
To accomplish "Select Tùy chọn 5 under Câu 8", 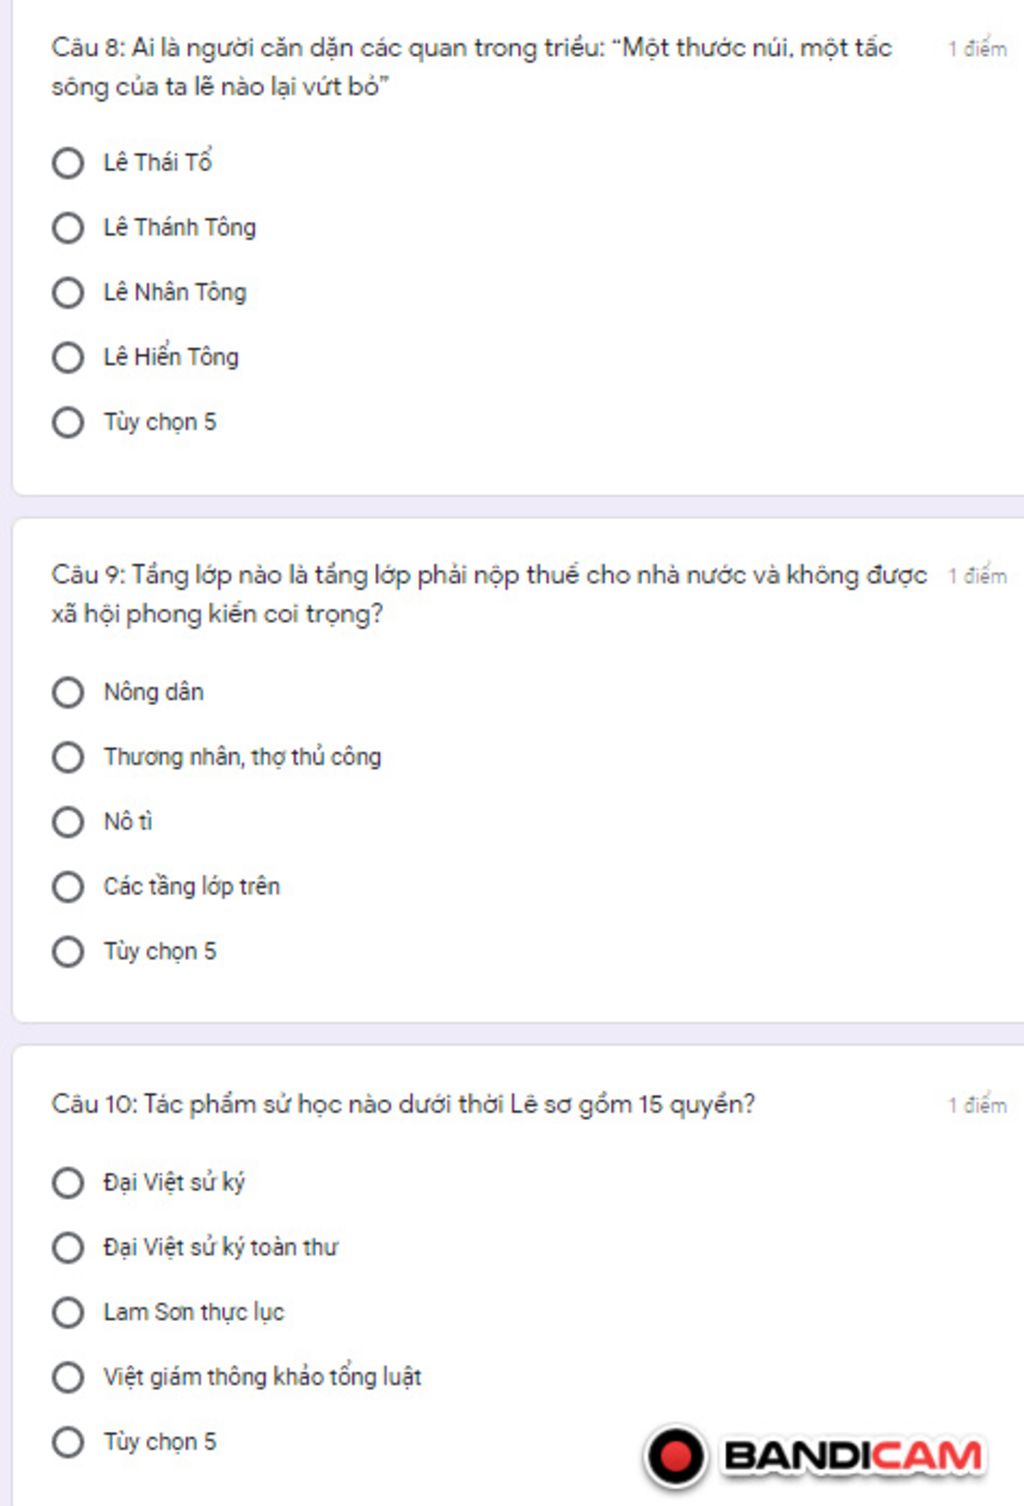I will pyautogui.click(x=68, y=422).
